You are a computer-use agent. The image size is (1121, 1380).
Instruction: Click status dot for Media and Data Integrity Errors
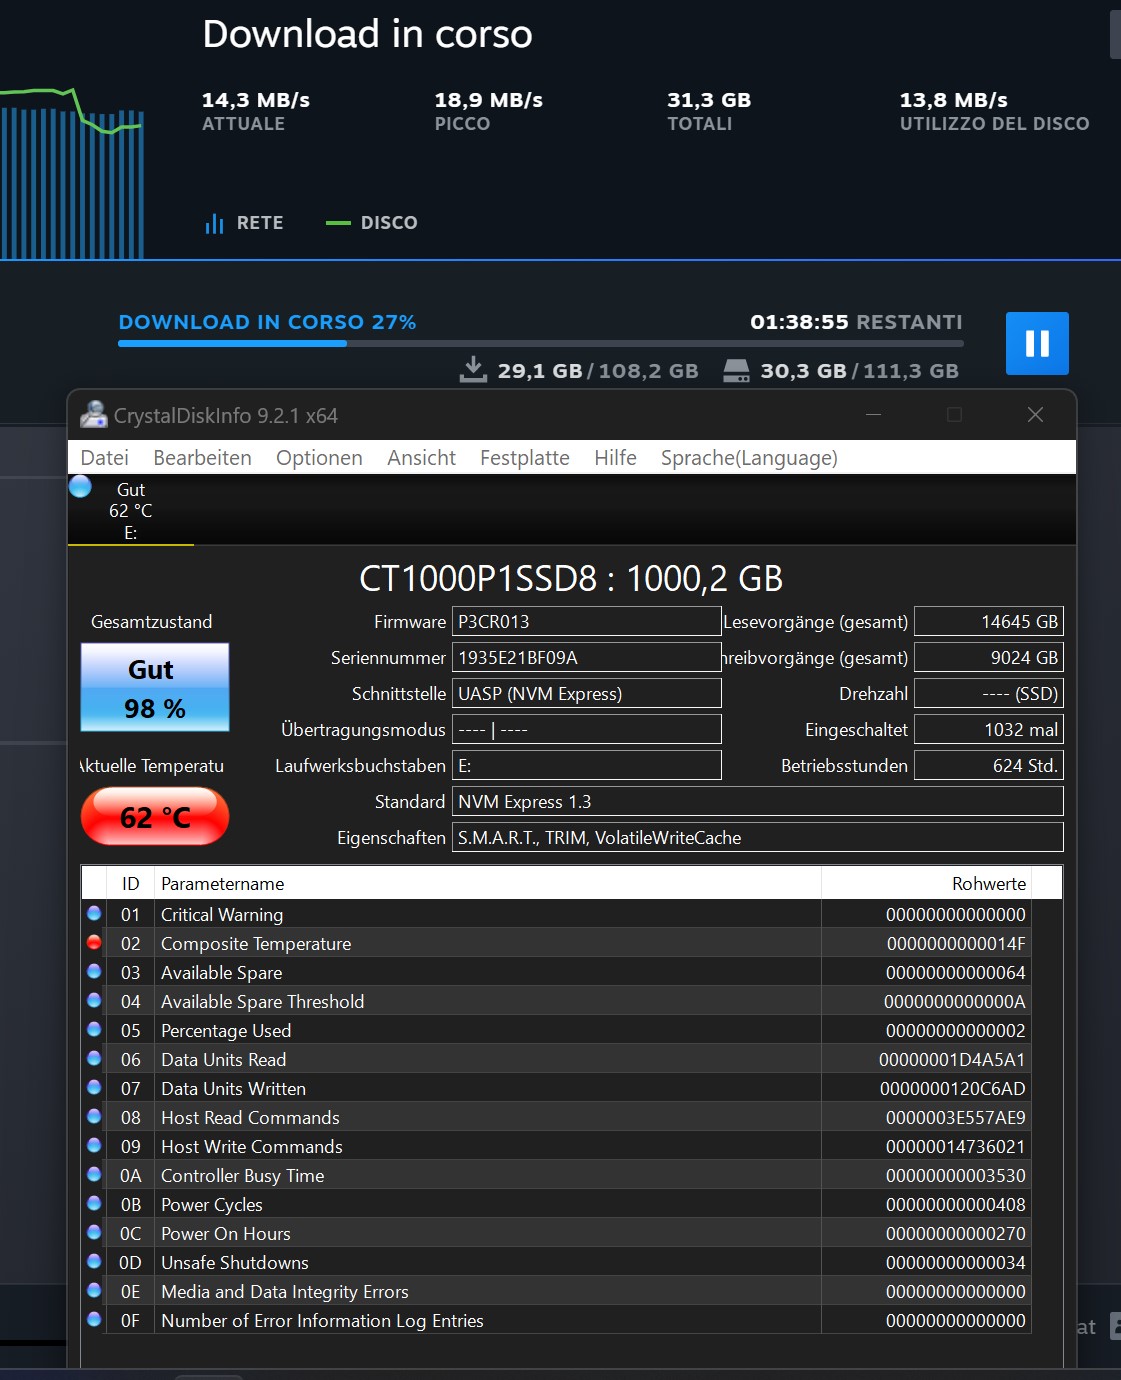(94, 1290)
